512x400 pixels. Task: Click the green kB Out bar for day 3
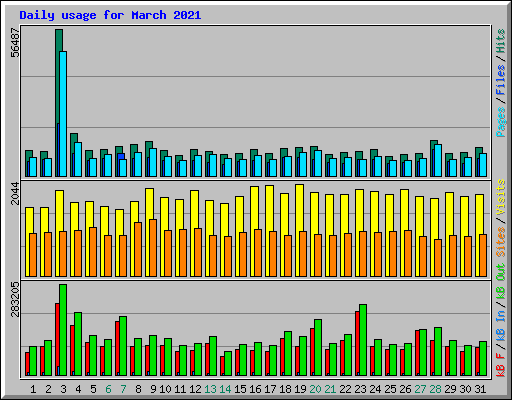(63, 330)
